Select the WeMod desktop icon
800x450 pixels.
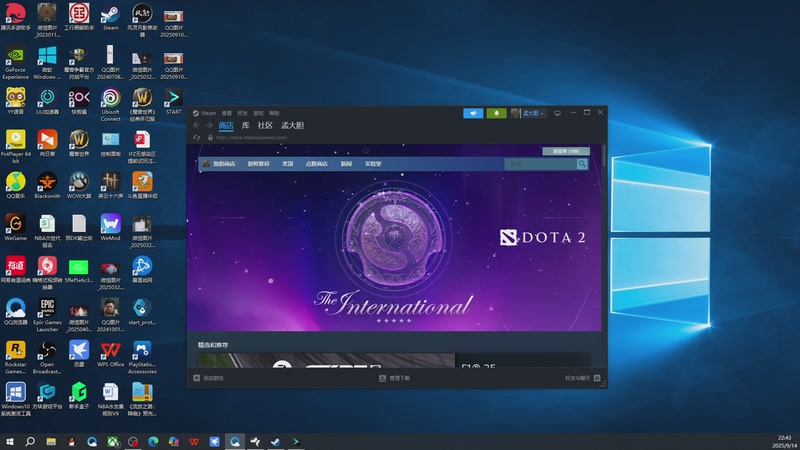(110, 228)
